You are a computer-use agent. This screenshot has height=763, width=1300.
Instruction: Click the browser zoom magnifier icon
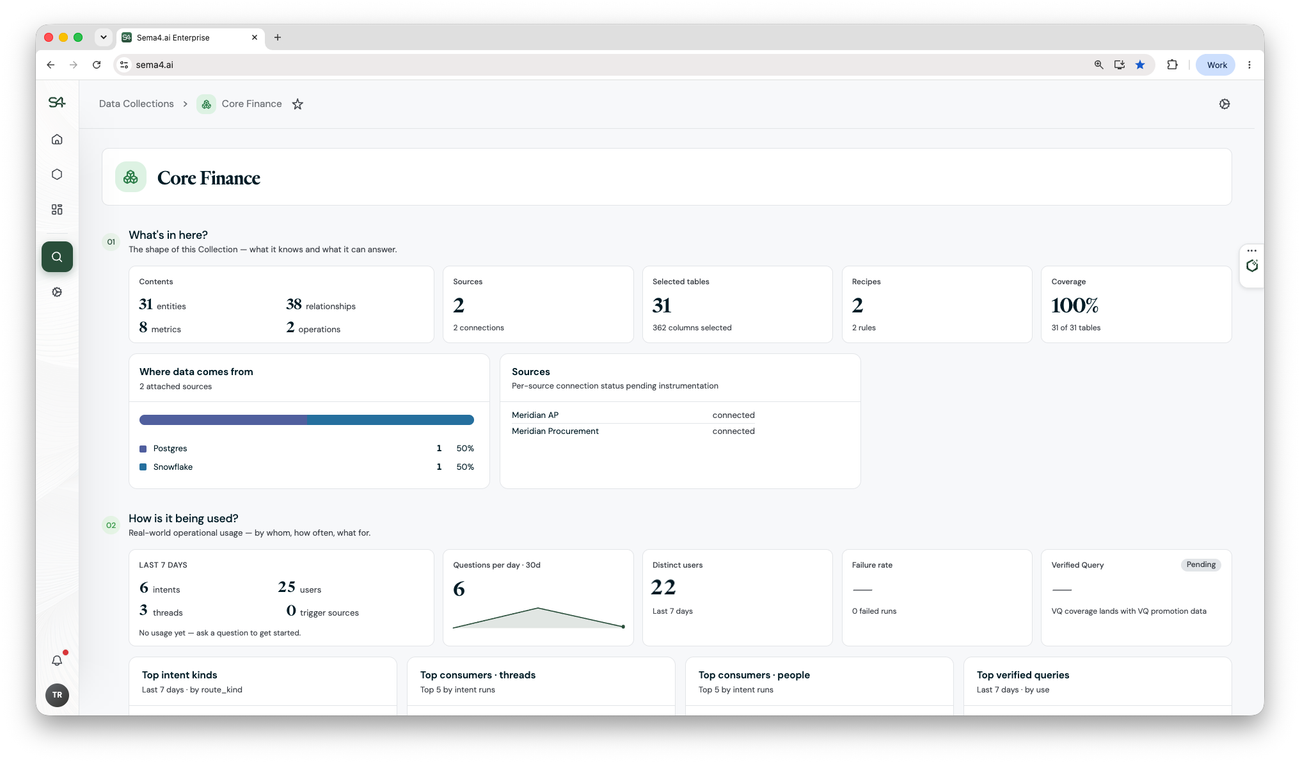coord(1098,65)
